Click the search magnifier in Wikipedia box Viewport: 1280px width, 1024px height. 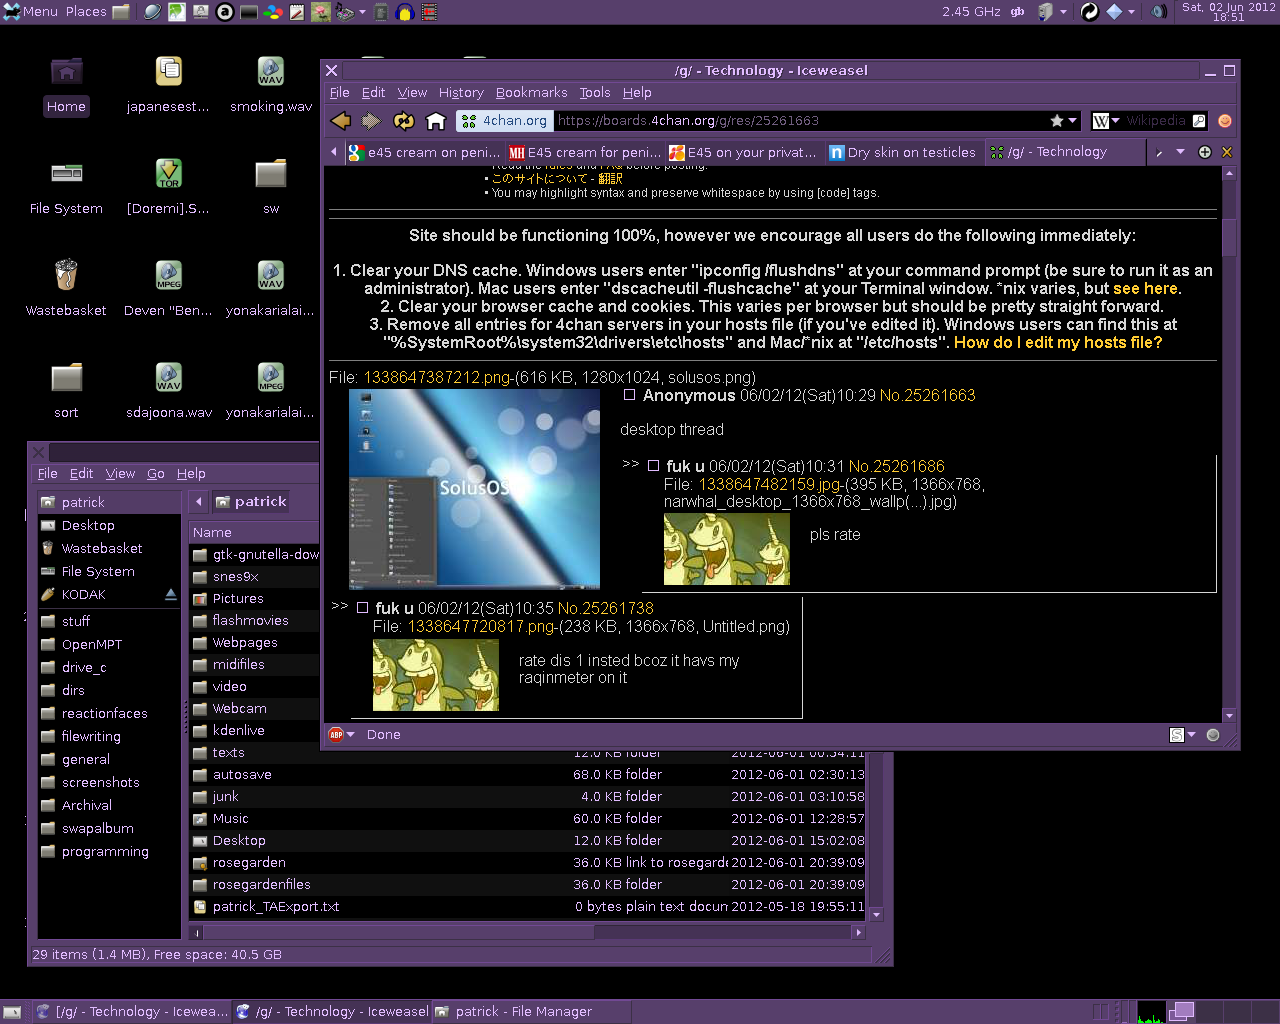(1199, 121)
